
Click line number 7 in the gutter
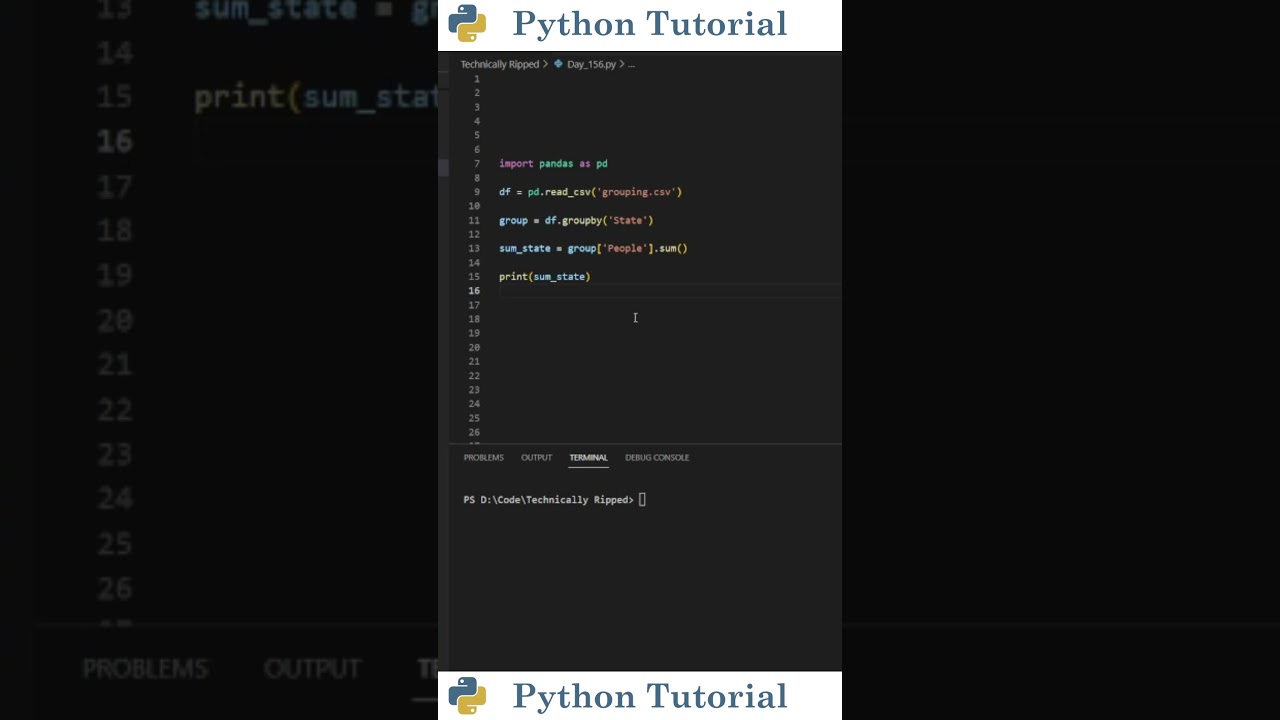pyautogui.click(x=476, y=164)
